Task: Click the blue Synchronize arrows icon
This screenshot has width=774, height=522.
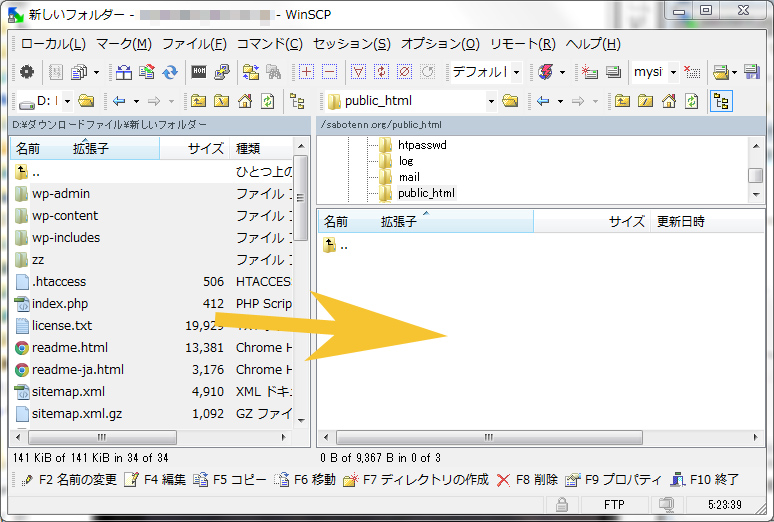Action: 170,72
